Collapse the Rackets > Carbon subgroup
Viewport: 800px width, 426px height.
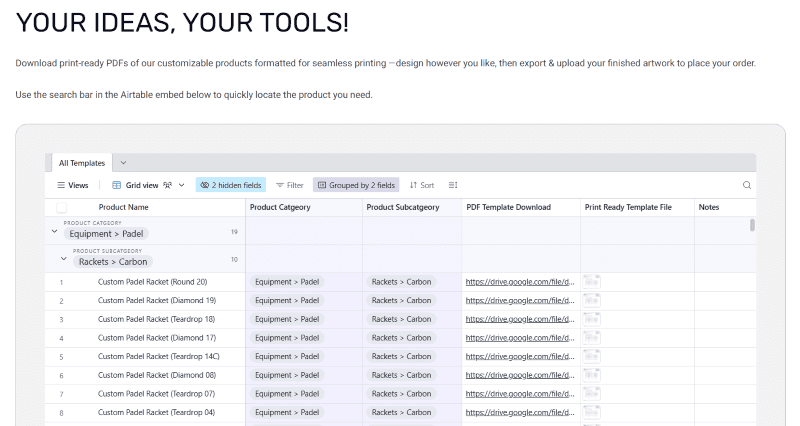coord(64,260)
